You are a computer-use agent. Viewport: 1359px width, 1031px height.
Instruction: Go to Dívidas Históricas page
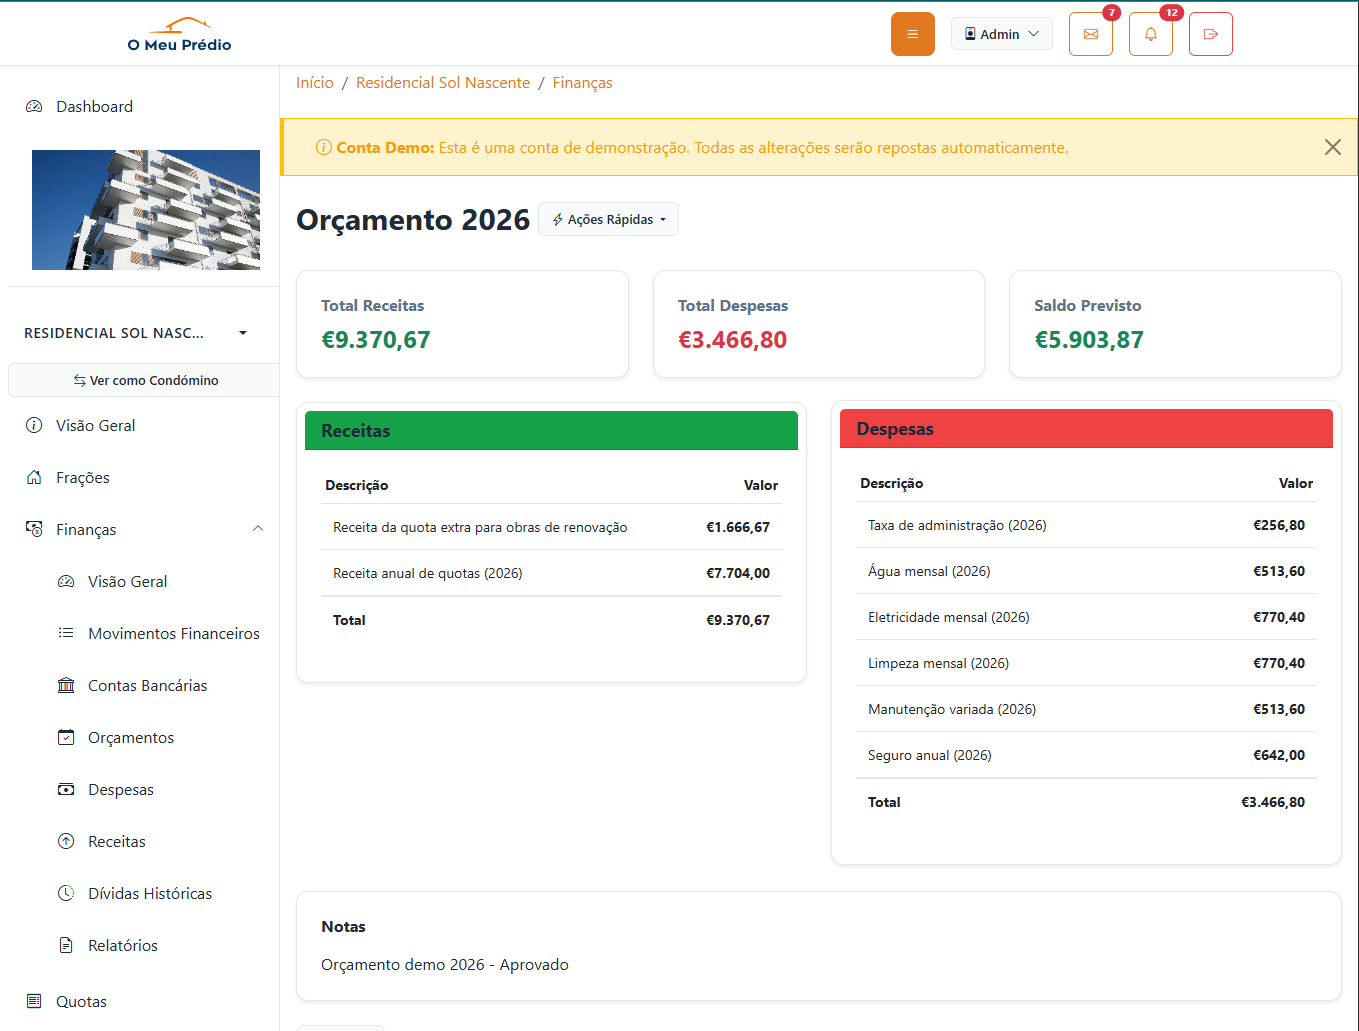(149, 893)
